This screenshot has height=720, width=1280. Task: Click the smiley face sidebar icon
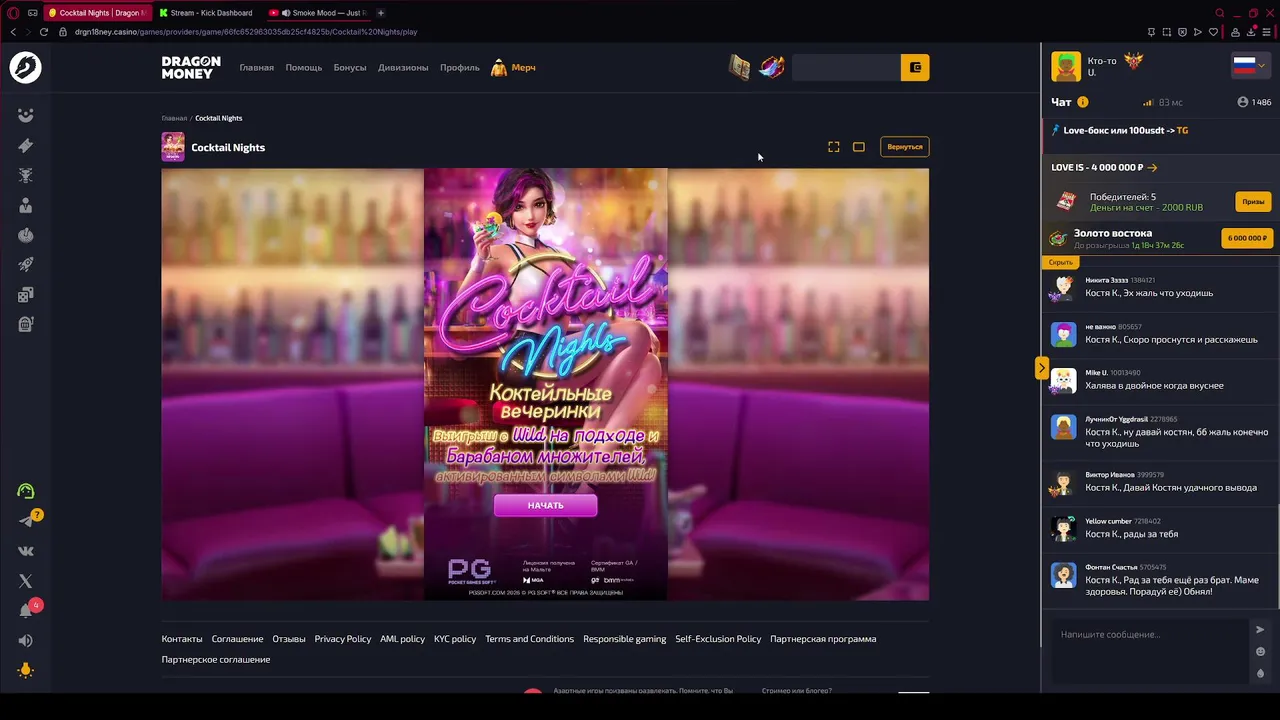click(26, 116)
